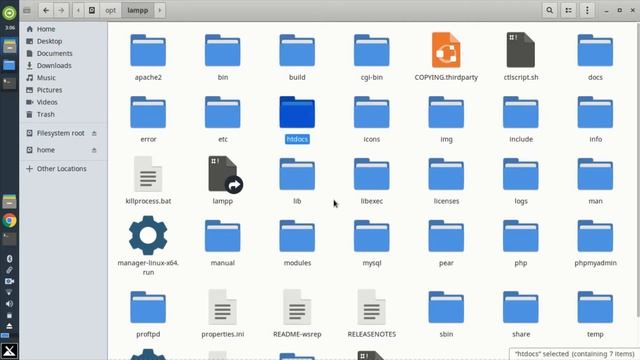Eject the Filesystem root volume

coord(94,133)
